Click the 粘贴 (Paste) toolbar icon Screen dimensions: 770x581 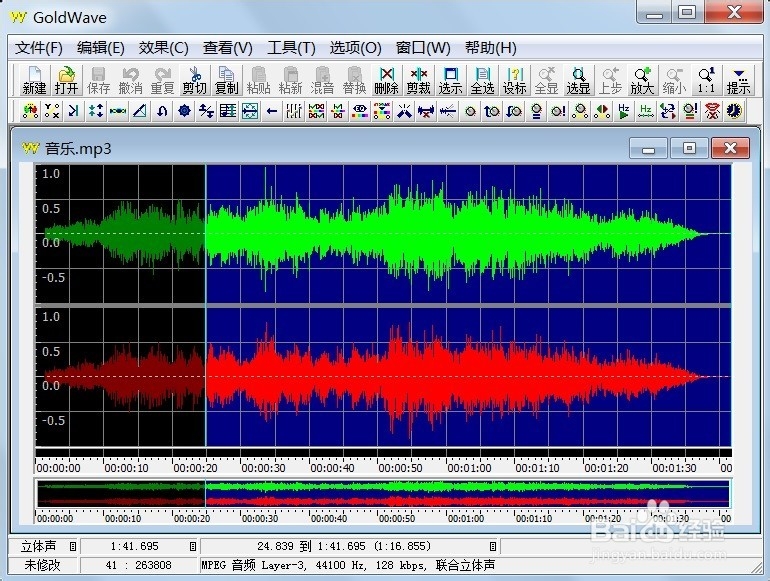pyautogui.click(x=258, y=80)
